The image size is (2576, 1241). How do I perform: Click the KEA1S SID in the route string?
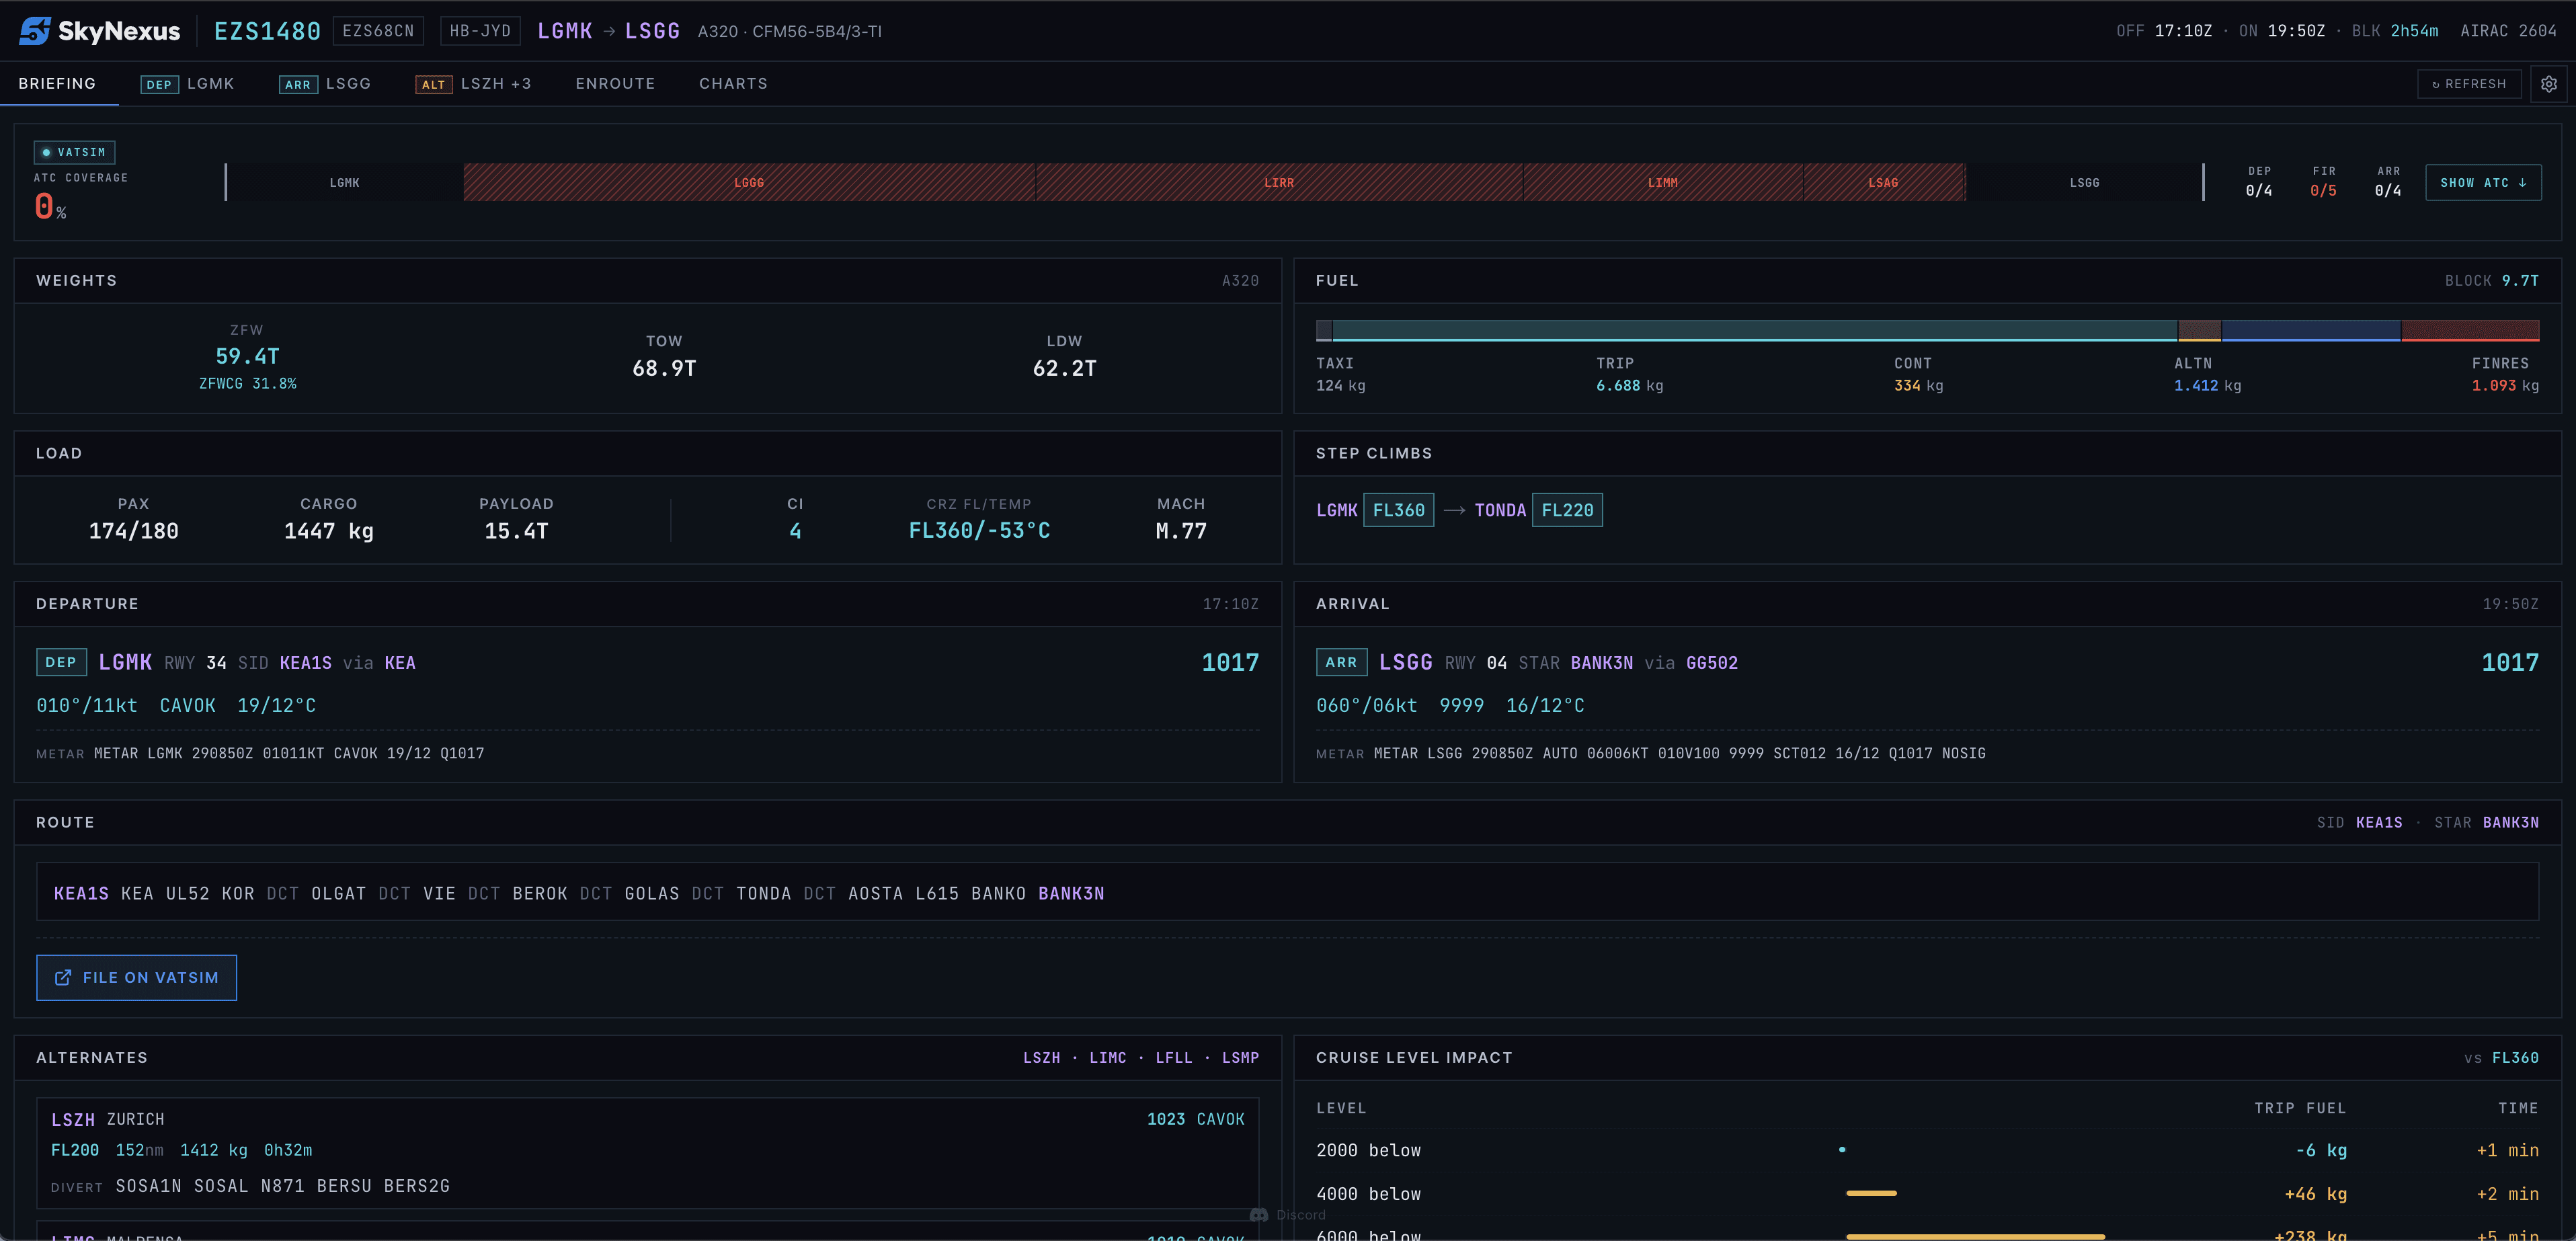[81, 894]
